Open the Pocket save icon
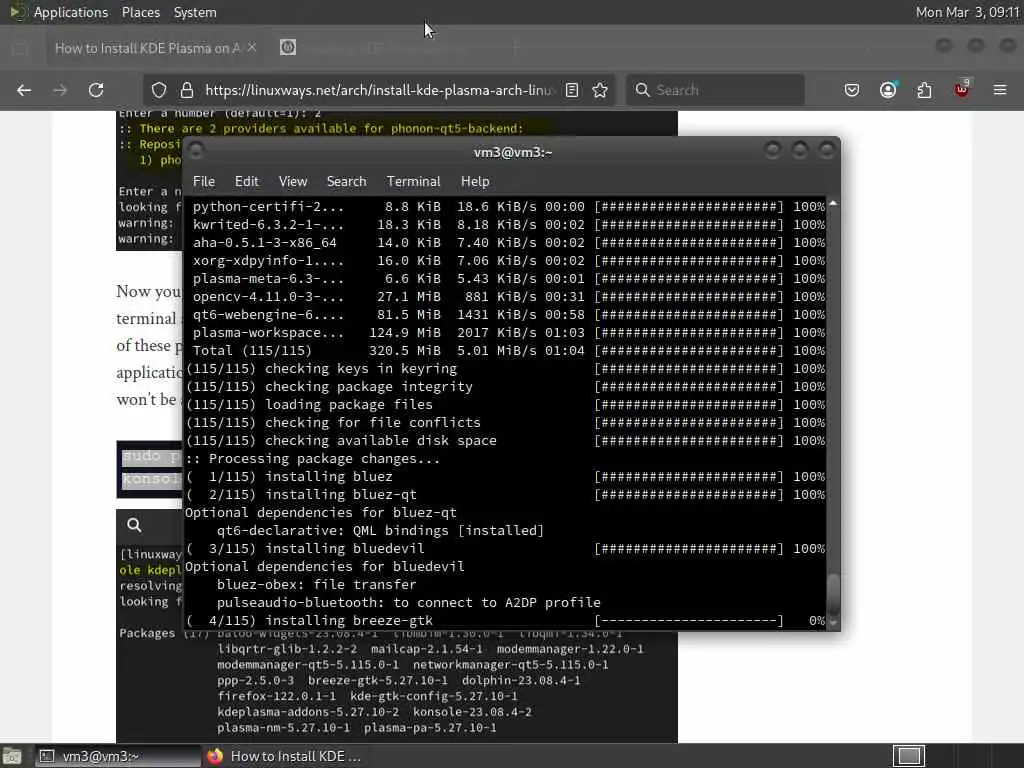The height and width of the screenshot is (768, 1024). pyautogui.click(x=852, y=90)
